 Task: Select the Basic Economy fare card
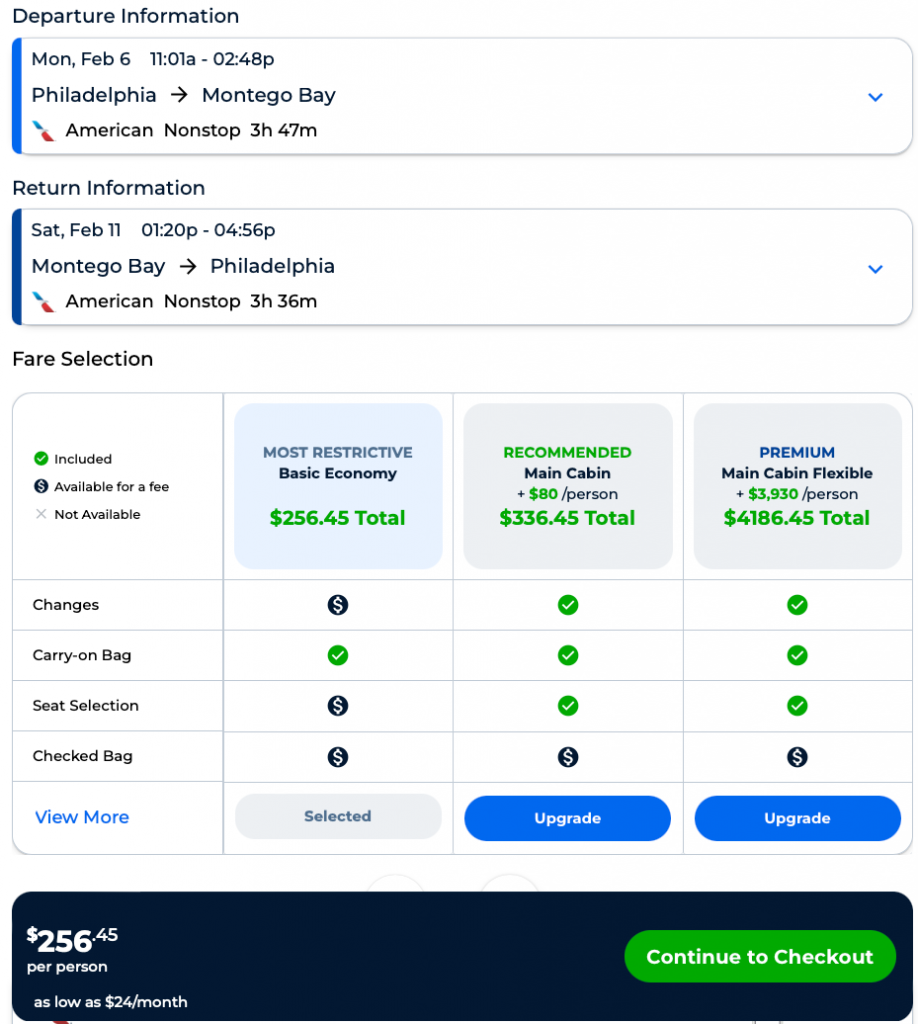[338, 486]
